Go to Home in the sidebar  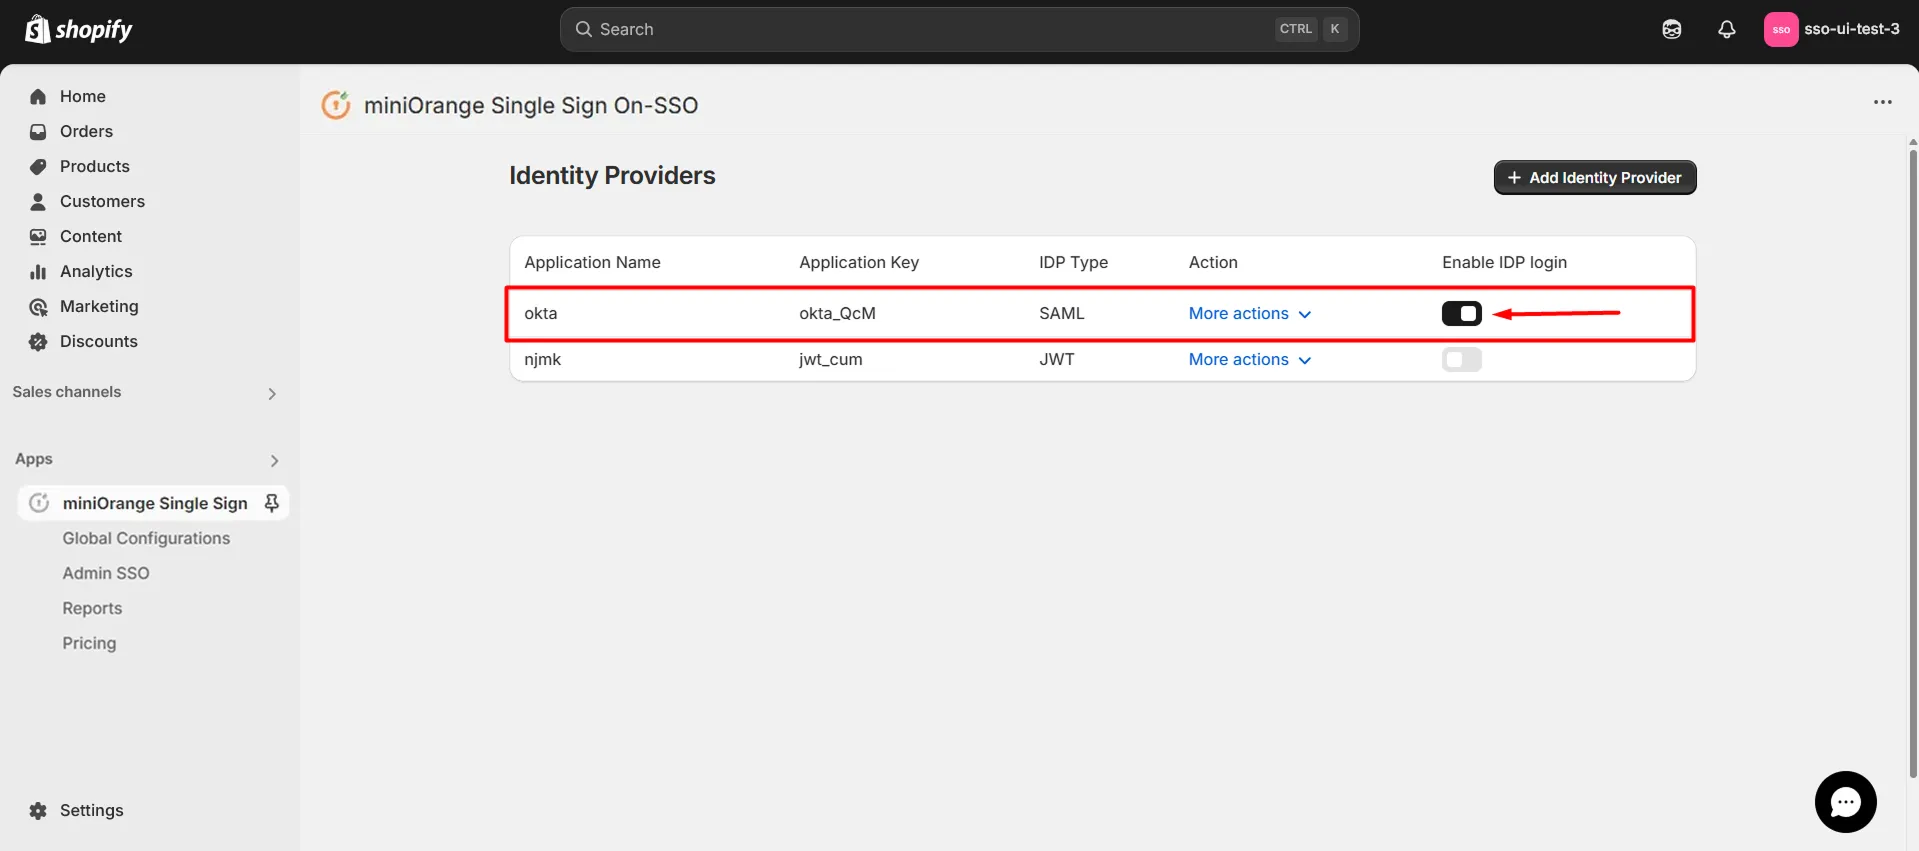click(83, 97)
